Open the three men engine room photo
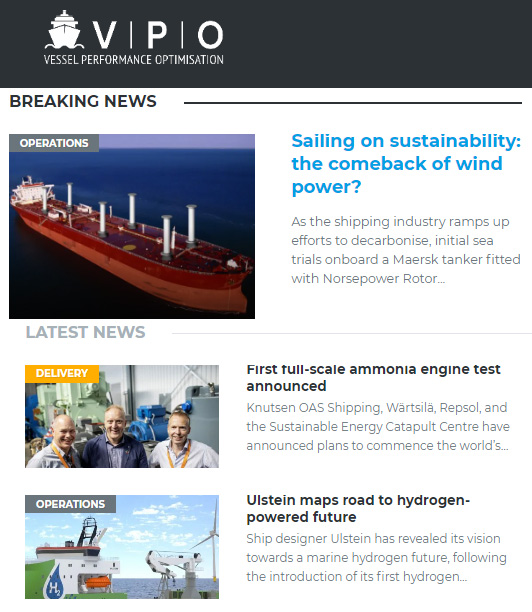This screenshot has width=532, height=612. (122, 416)
